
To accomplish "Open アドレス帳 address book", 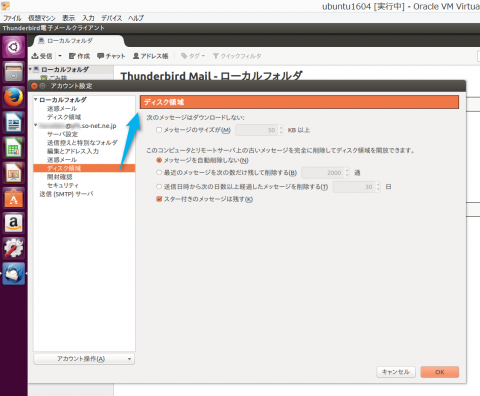I will pyautogui.click(x=150, y=56).
